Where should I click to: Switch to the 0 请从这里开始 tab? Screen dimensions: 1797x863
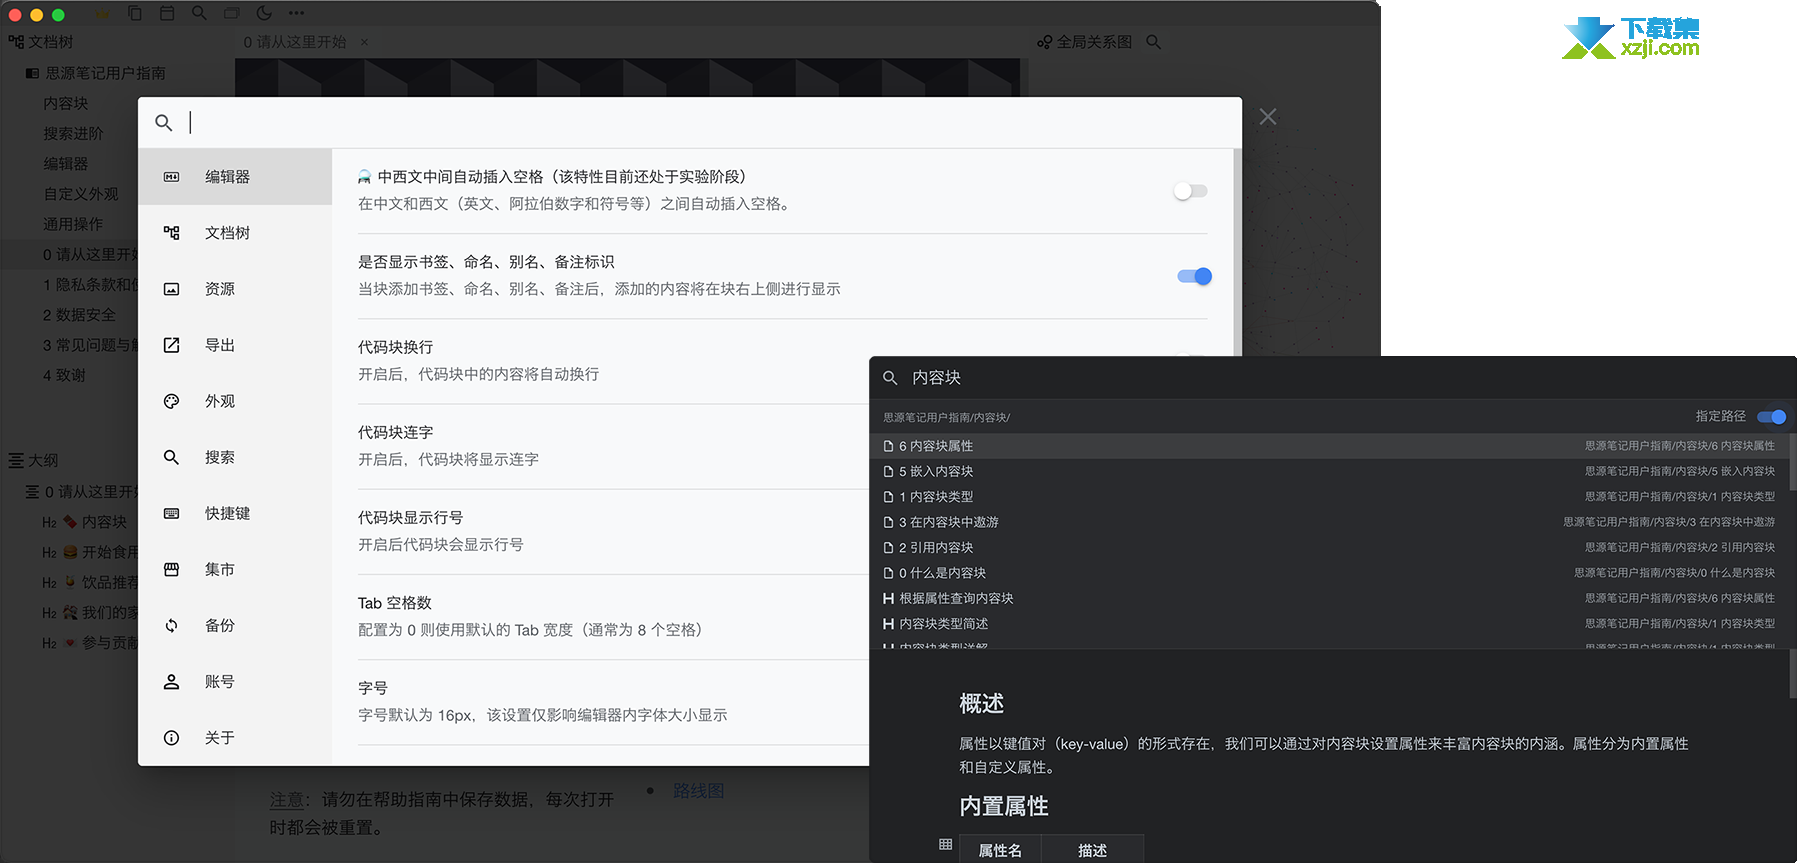click(295, 42)
